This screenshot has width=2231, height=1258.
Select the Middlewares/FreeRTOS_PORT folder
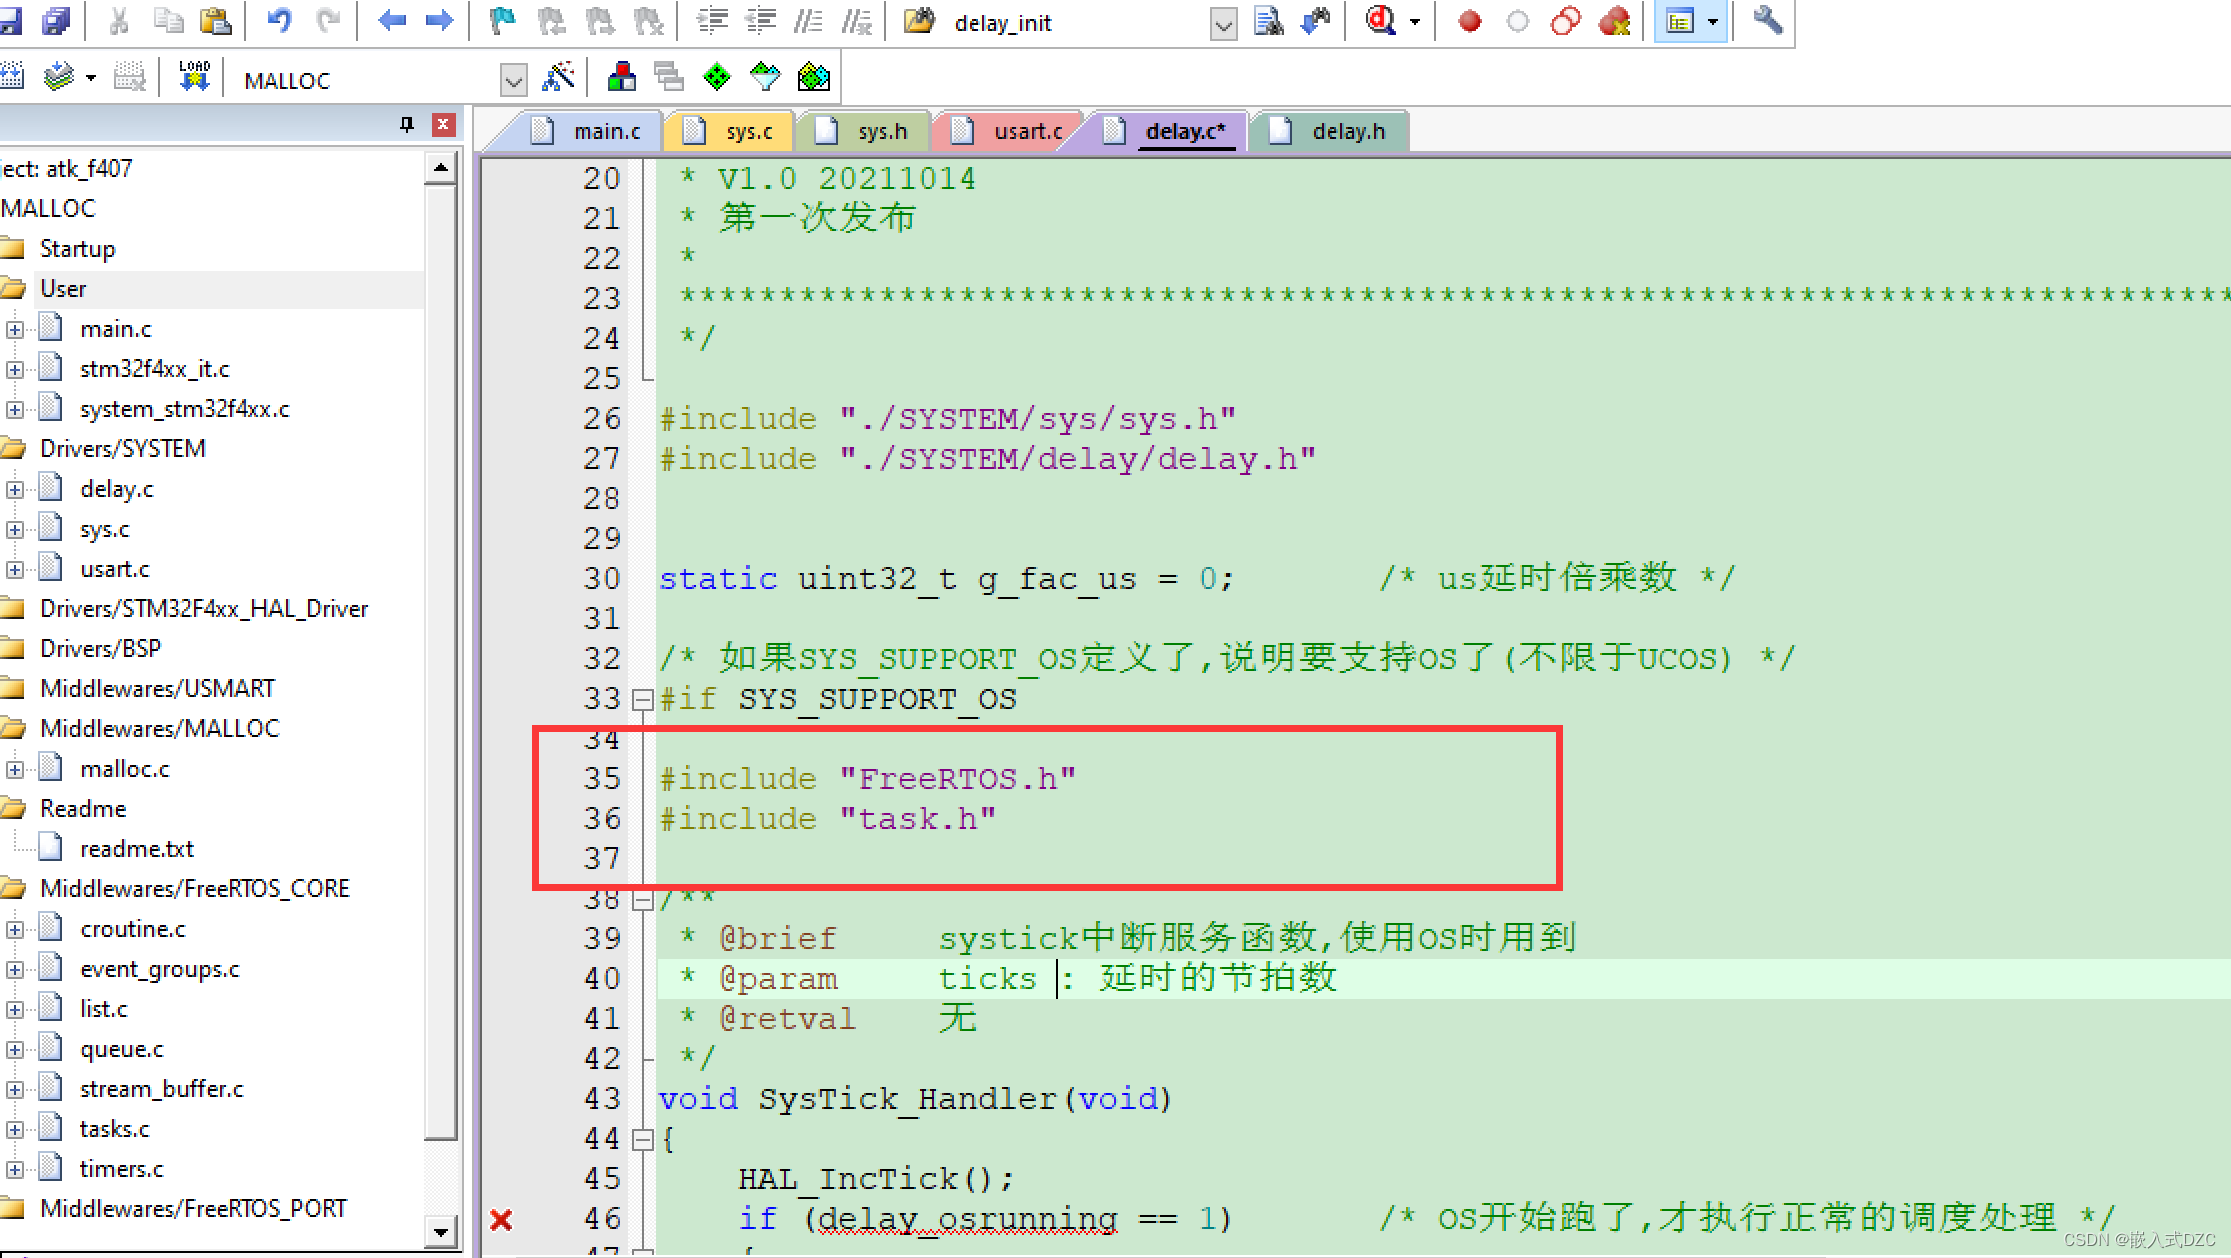193,1208
